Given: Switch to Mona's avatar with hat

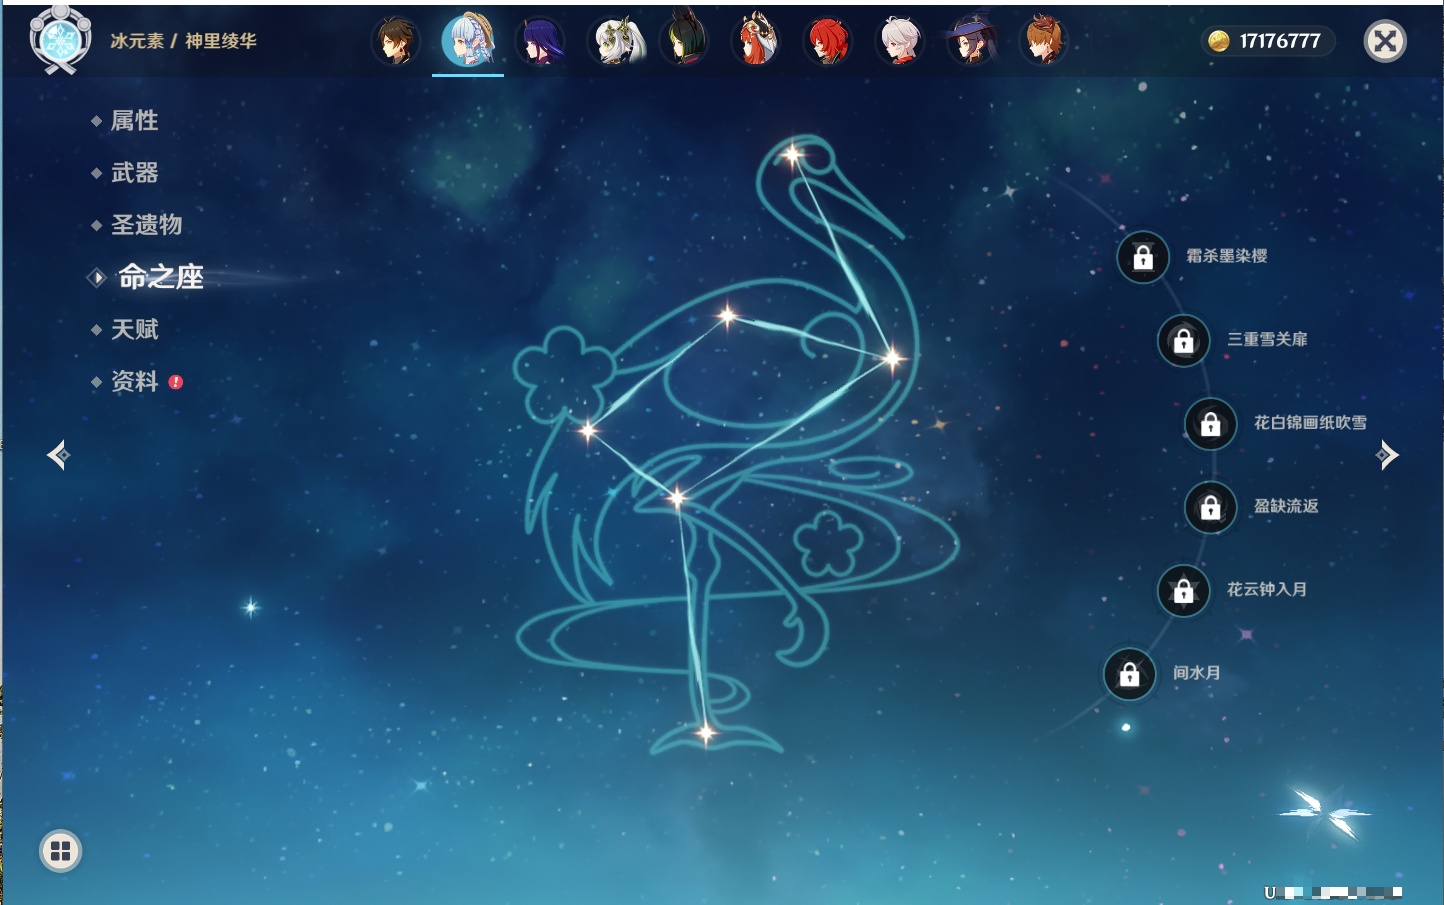Looking at the screenshot, I should (971, 41).
